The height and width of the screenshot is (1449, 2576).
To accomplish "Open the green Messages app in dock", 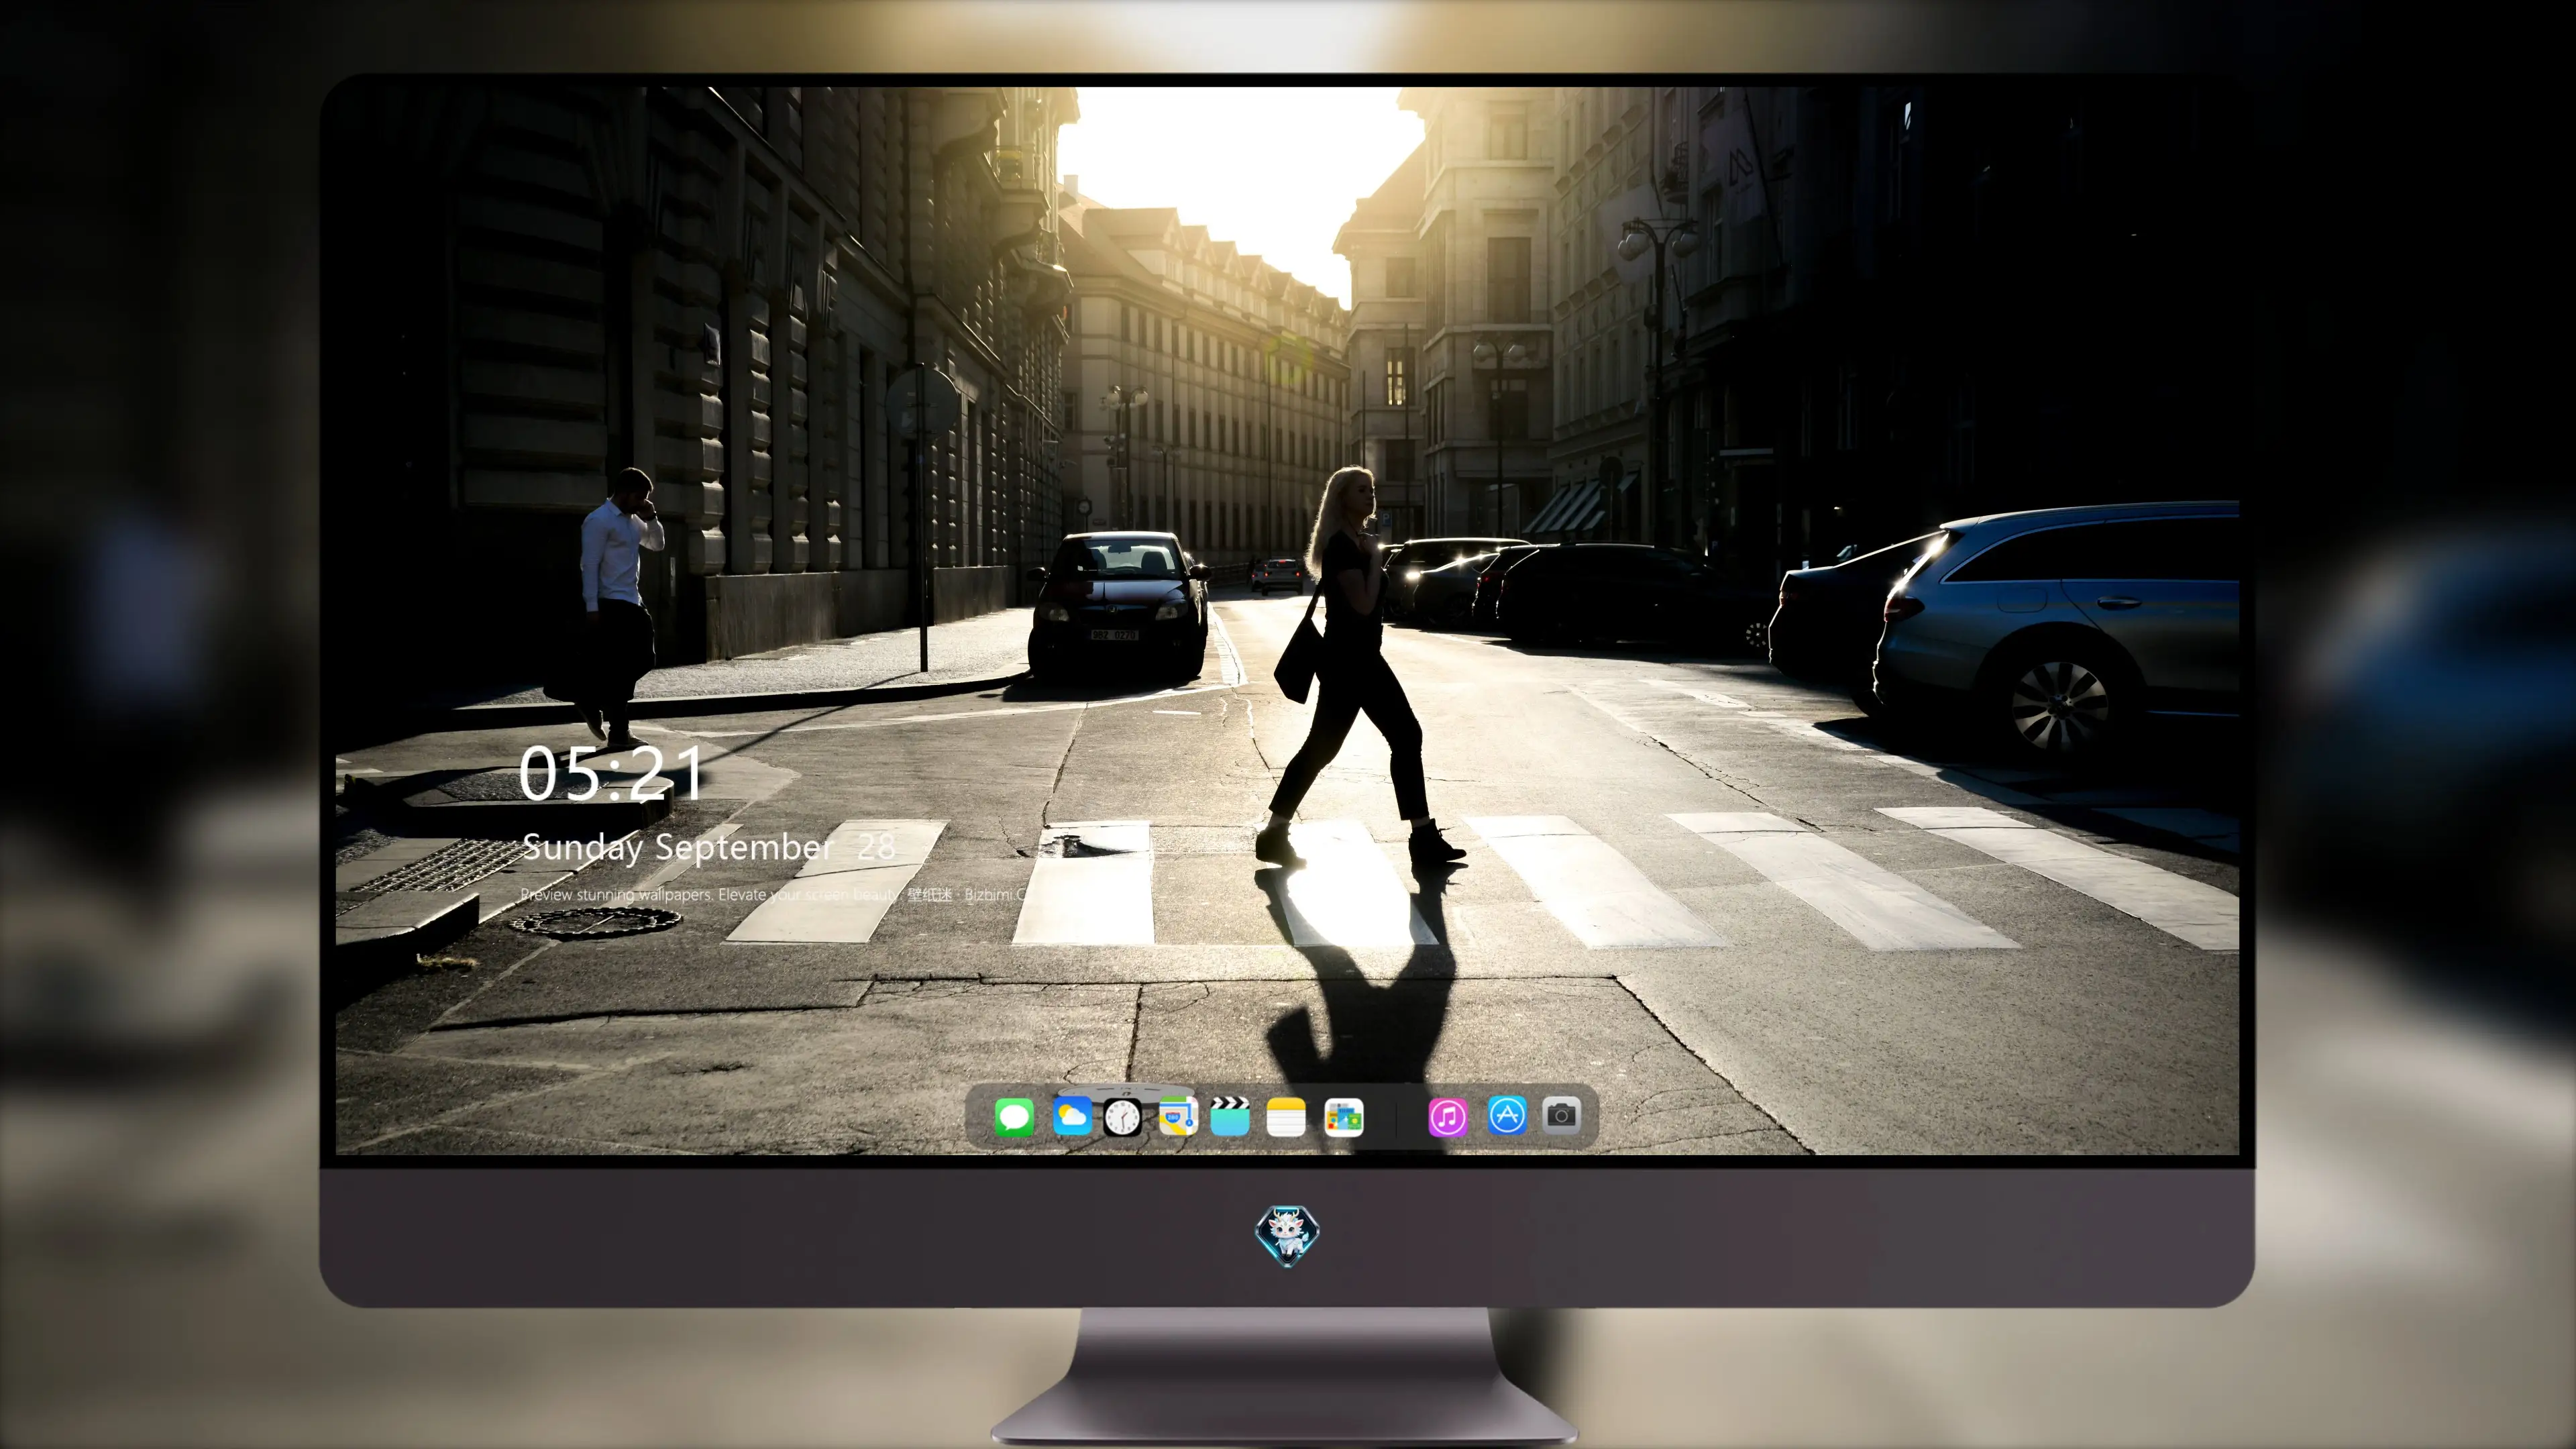I will point(1014,1117).
